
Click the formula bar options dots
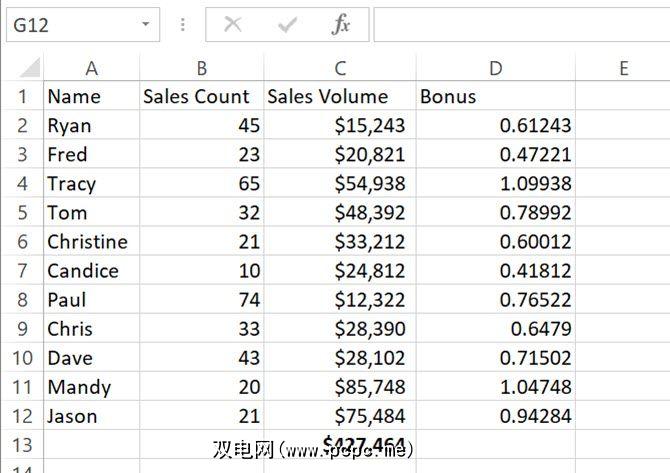tap(182, 25)
